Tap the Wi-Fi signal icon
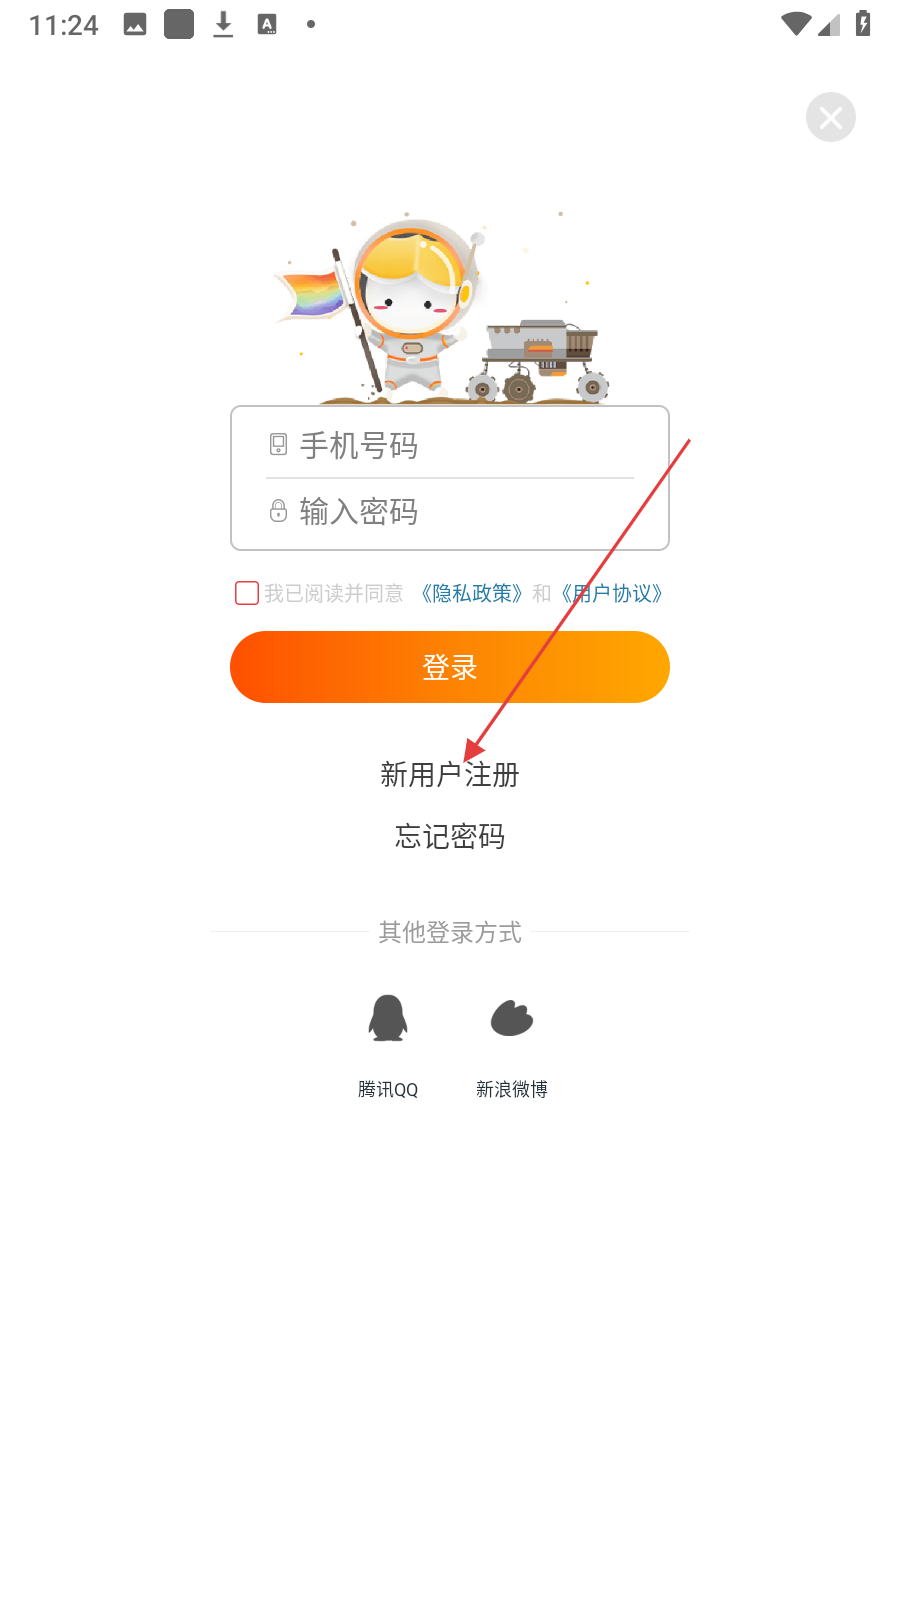The width and height of the screenshot is (900, 1600). click(796, 24)
